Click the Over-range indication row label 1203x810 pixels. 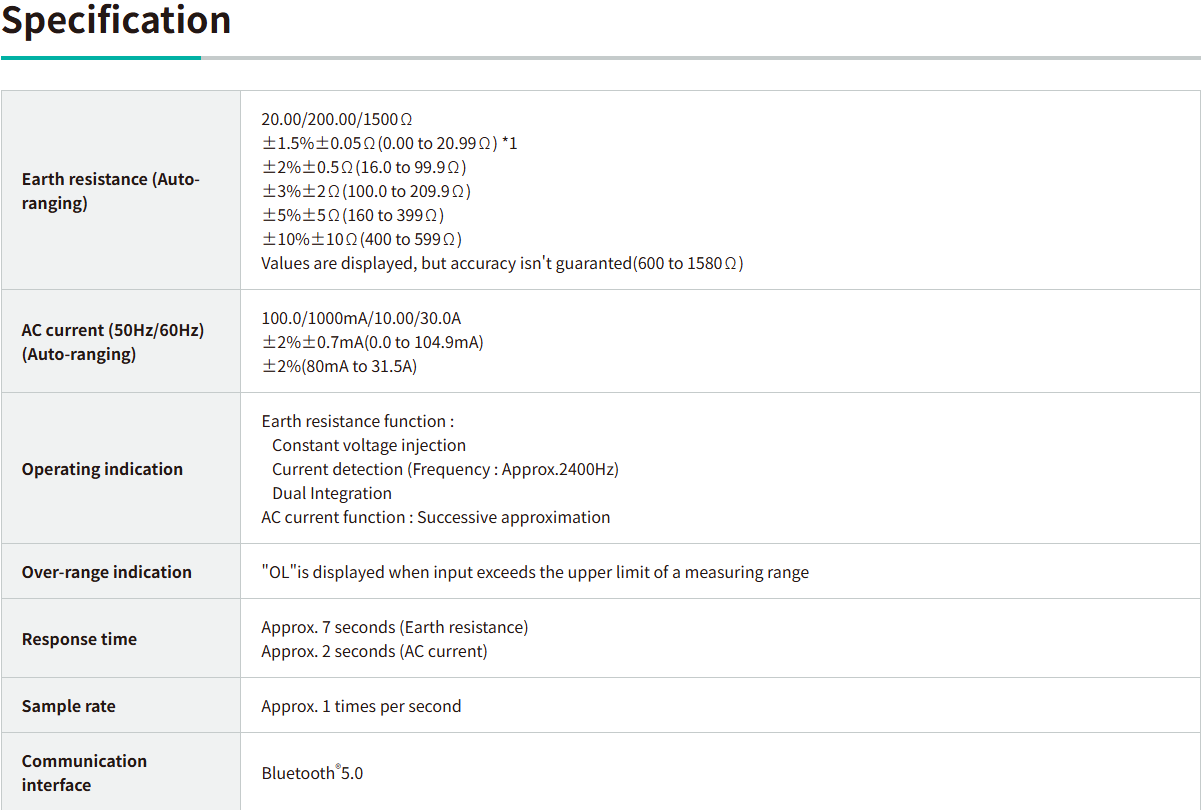pyautogui.click(x=106, y=572)
